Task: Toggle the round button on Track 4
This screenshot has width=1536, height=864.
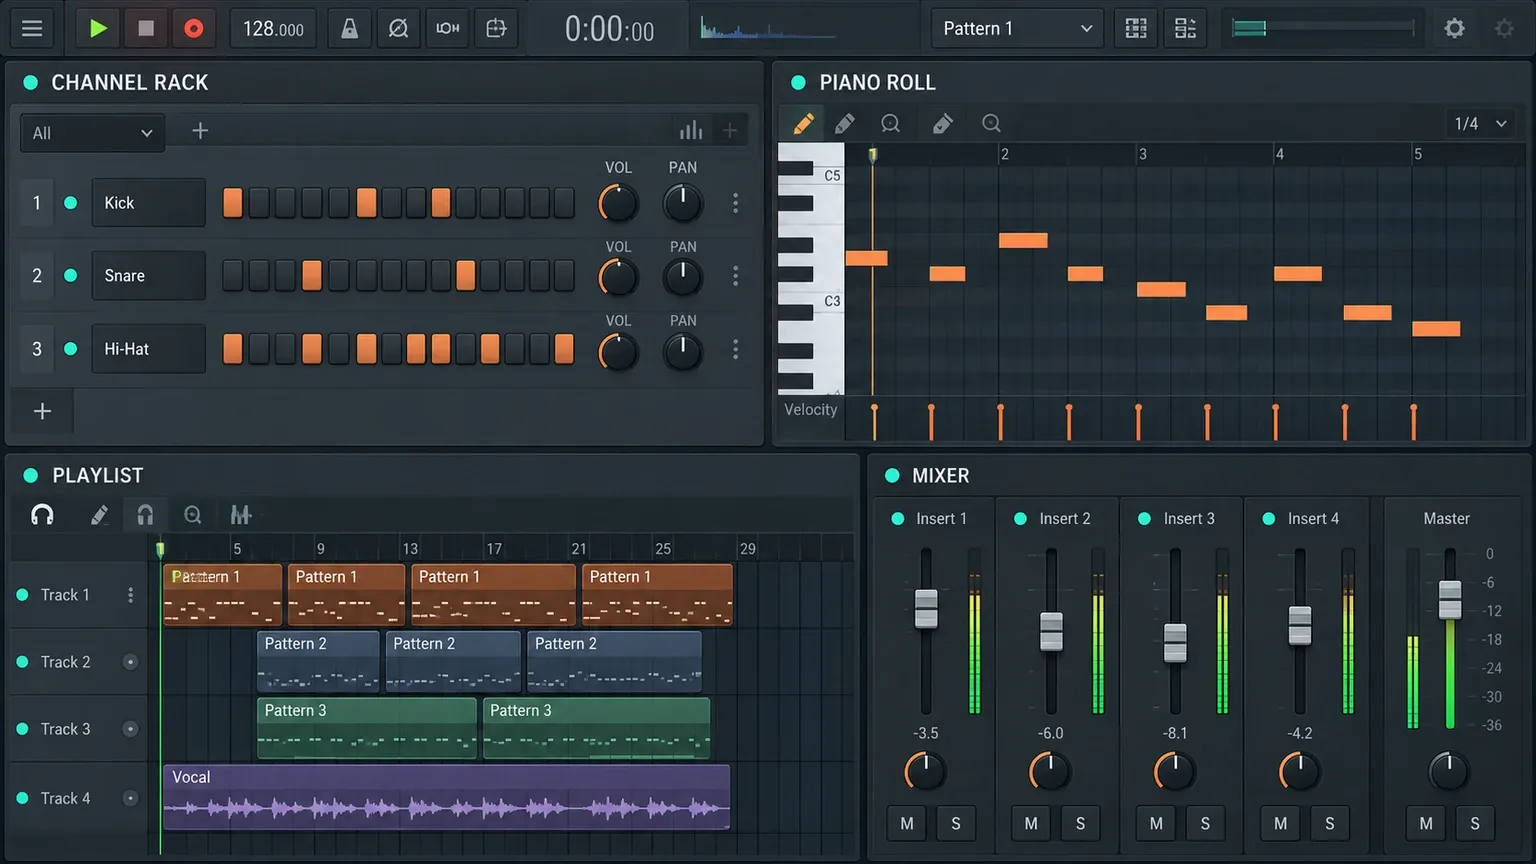Action: pos(130,798)
